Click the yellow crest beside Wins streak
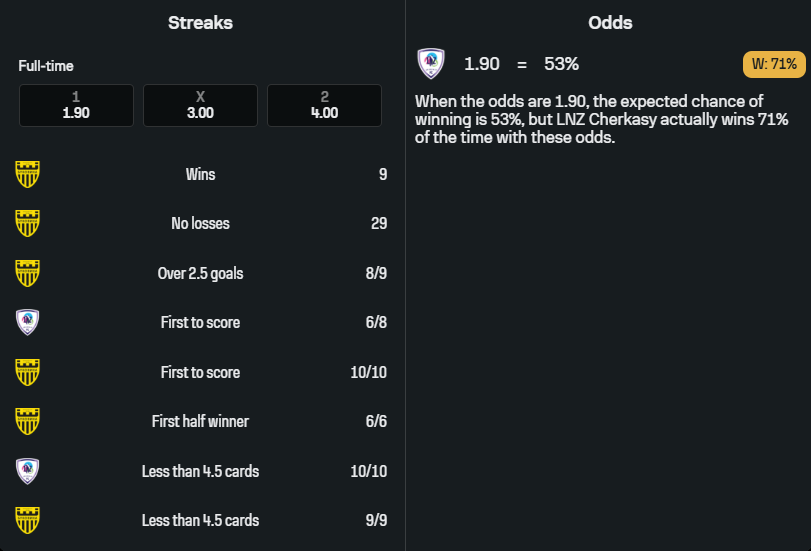Viewport: 811px width, 551px height. (28, 174)
